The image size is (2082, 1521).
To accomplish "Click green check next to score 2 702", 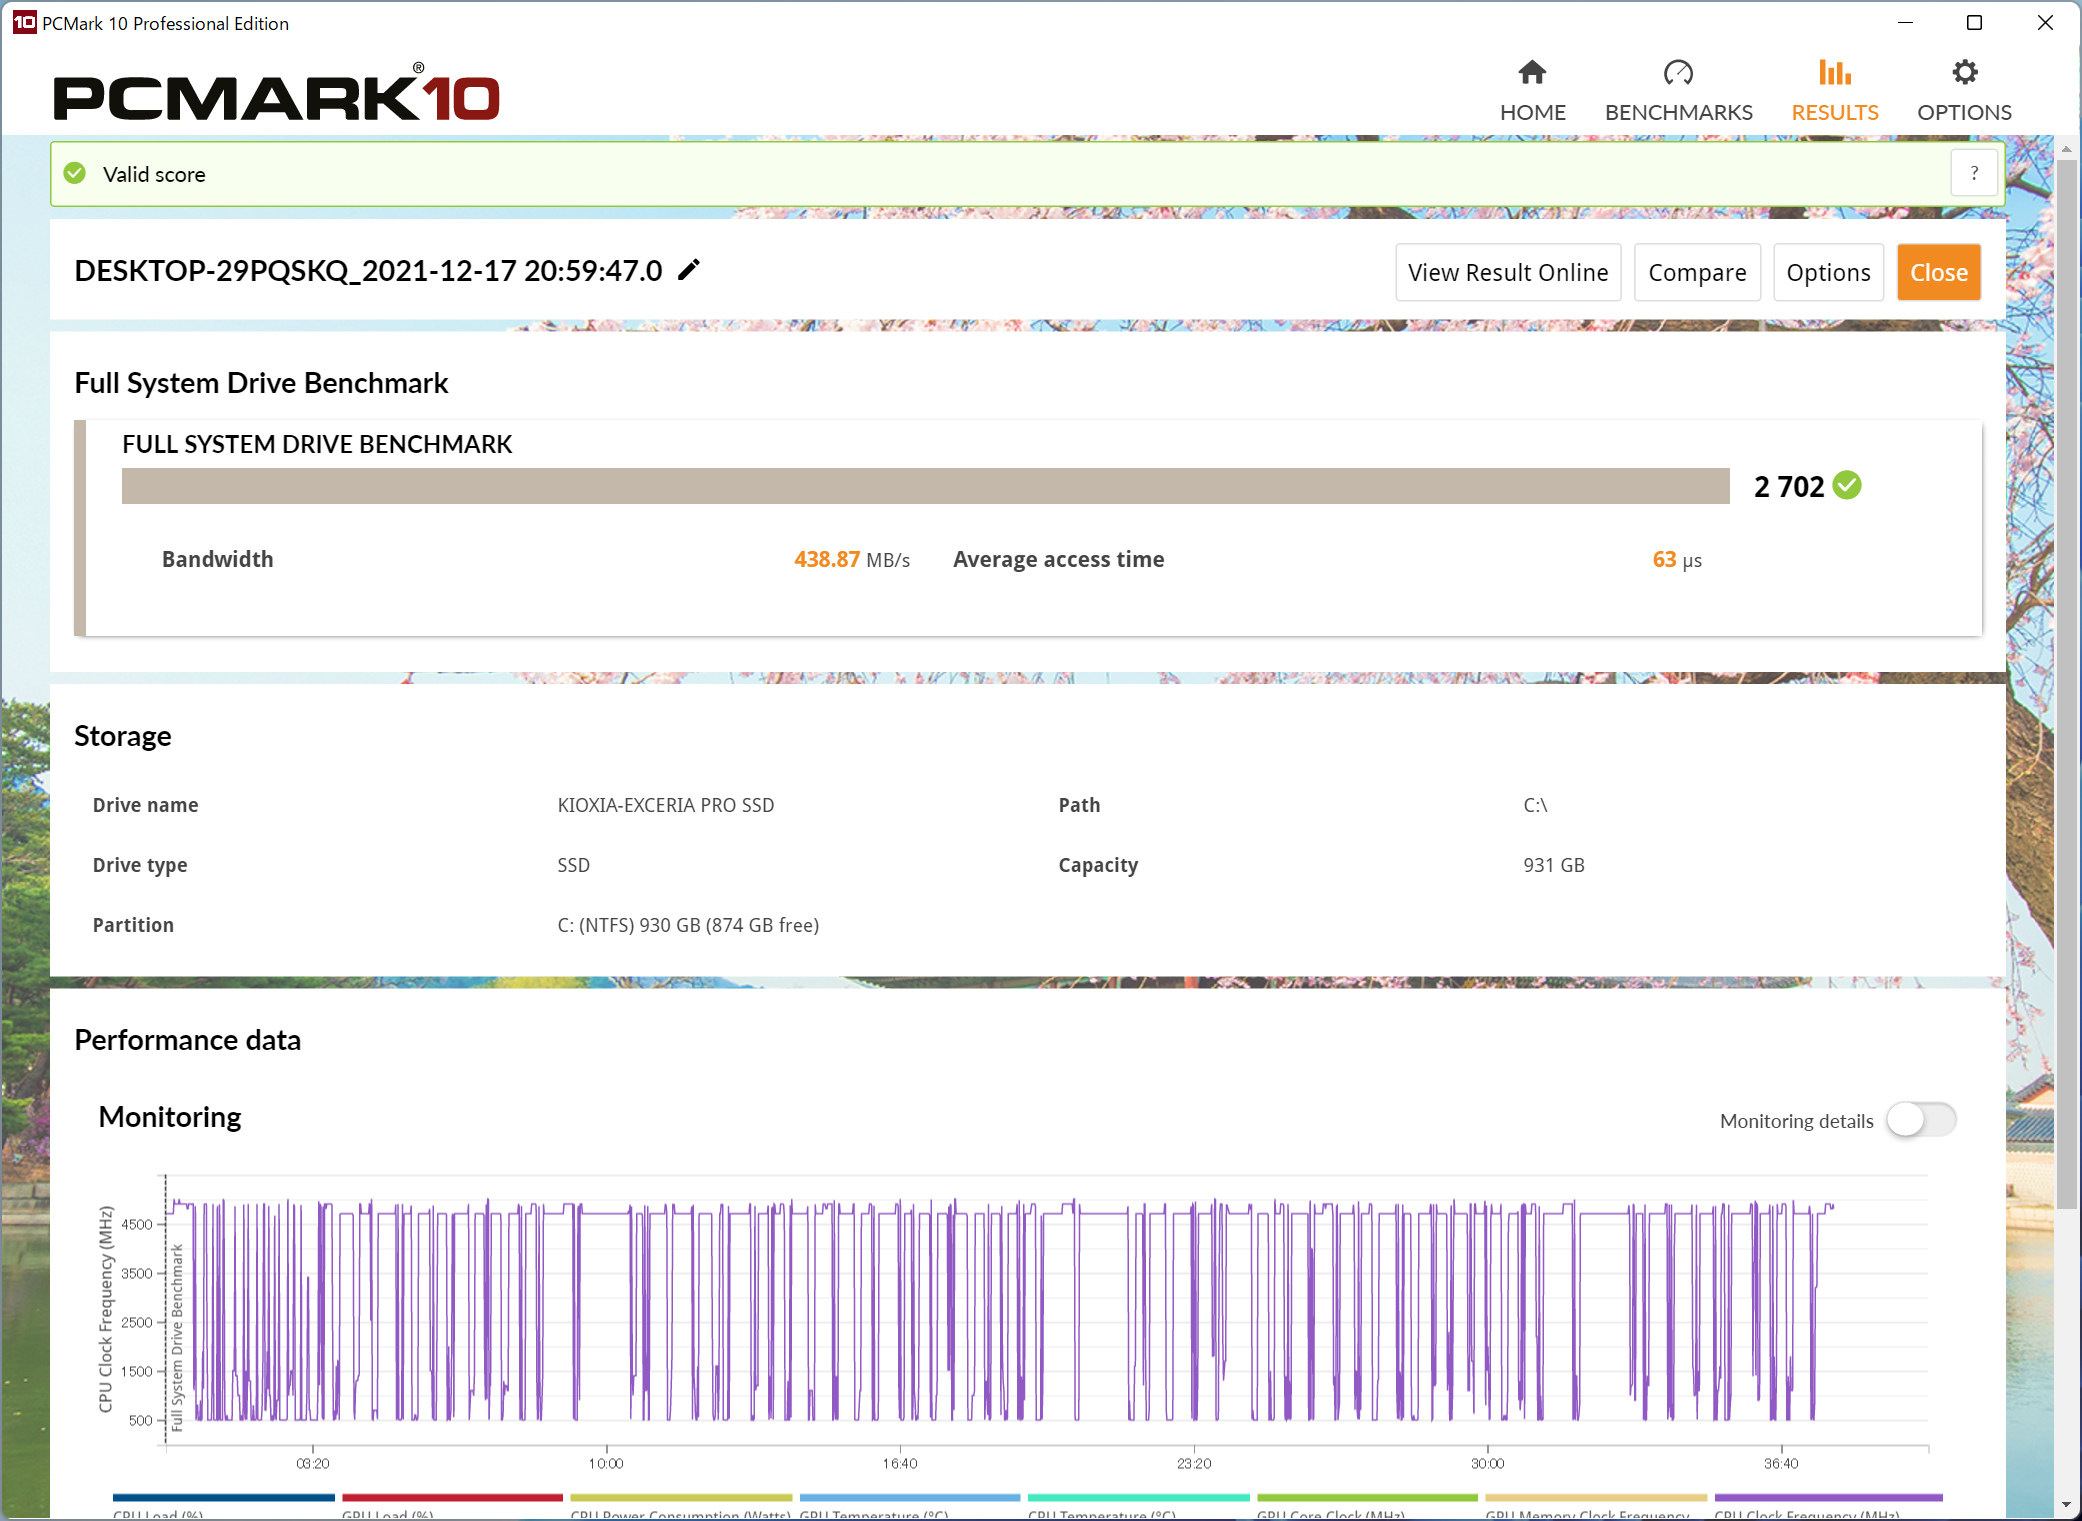I will coord(1847,486).
